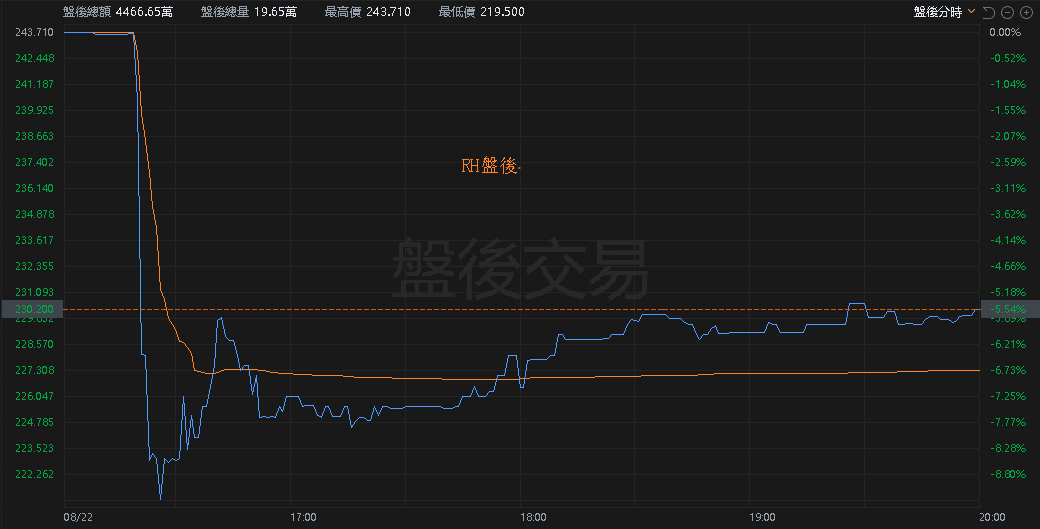The width and height of the screenshot is (1040, 529).
Task: Click the 226.047 price axis label
Action: (x=34, y=396)
